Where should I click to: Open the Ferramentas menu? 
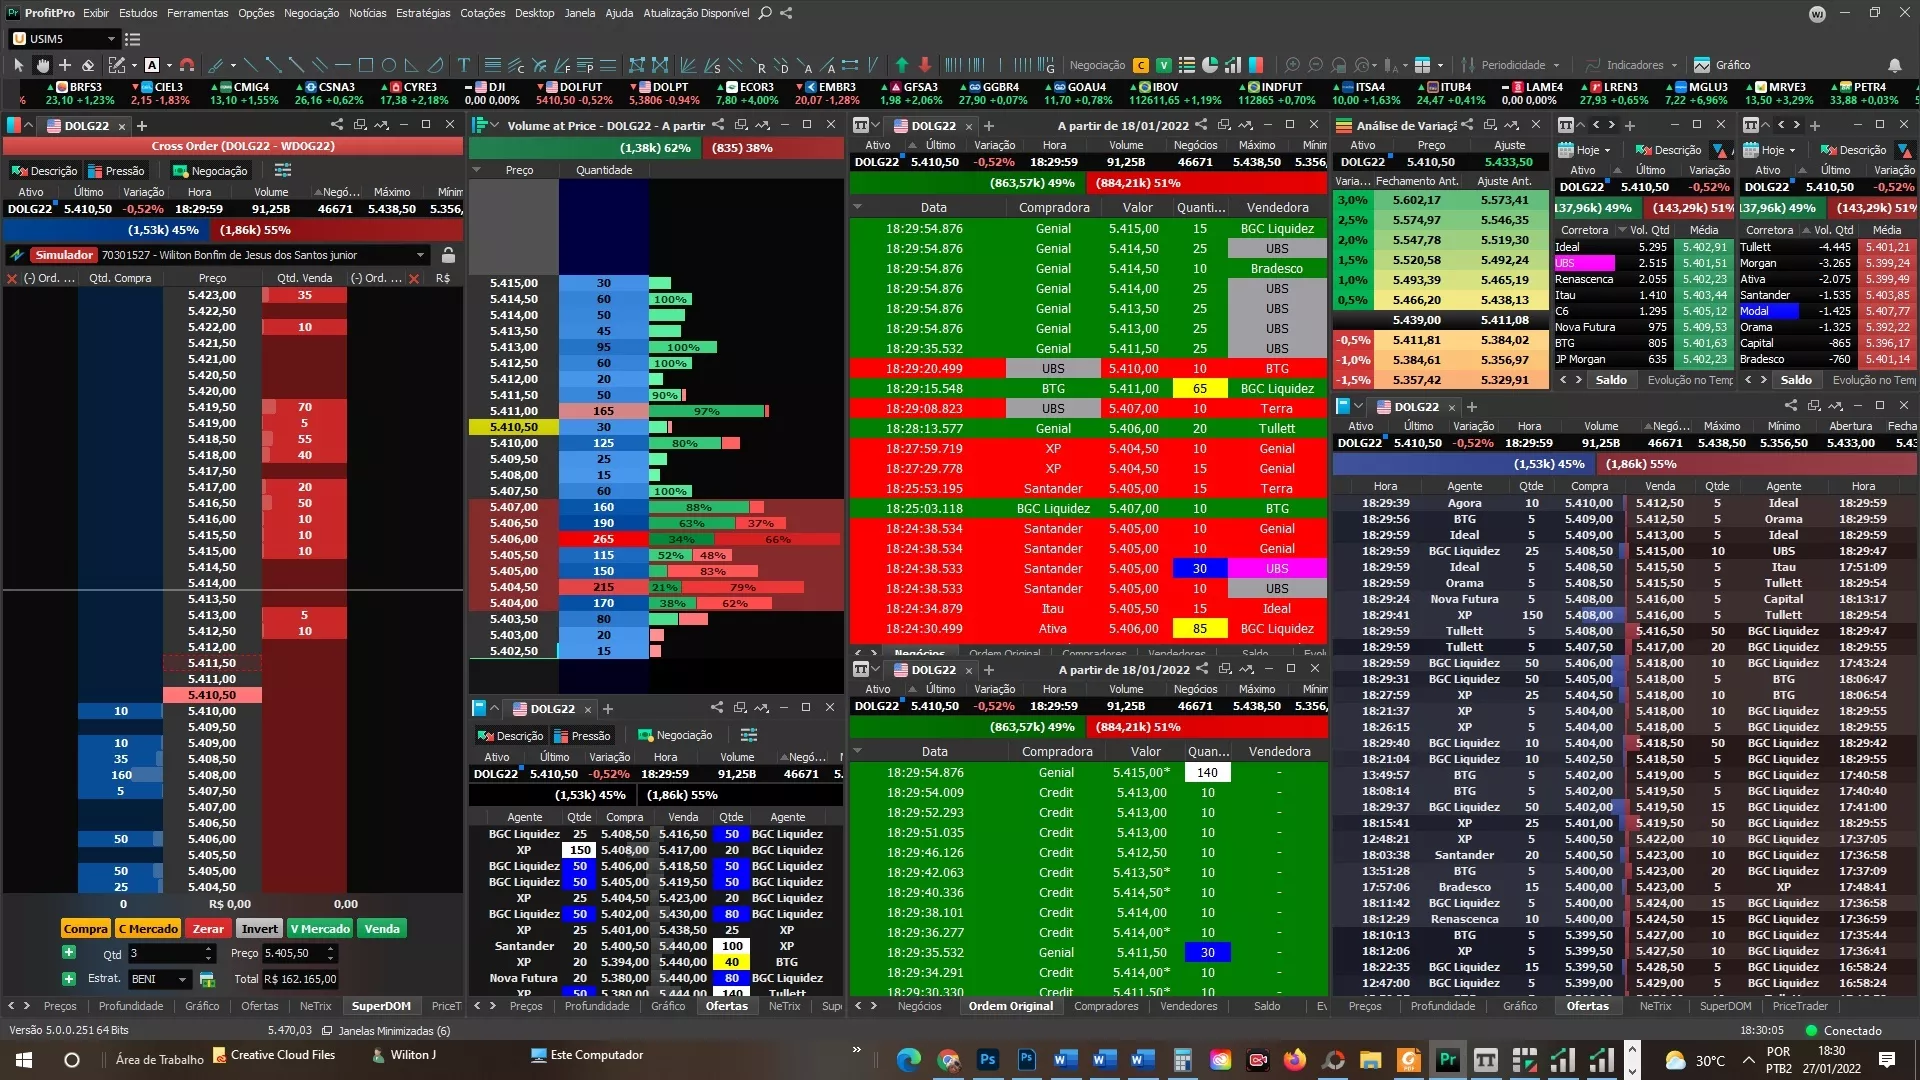tap(197, 13)
